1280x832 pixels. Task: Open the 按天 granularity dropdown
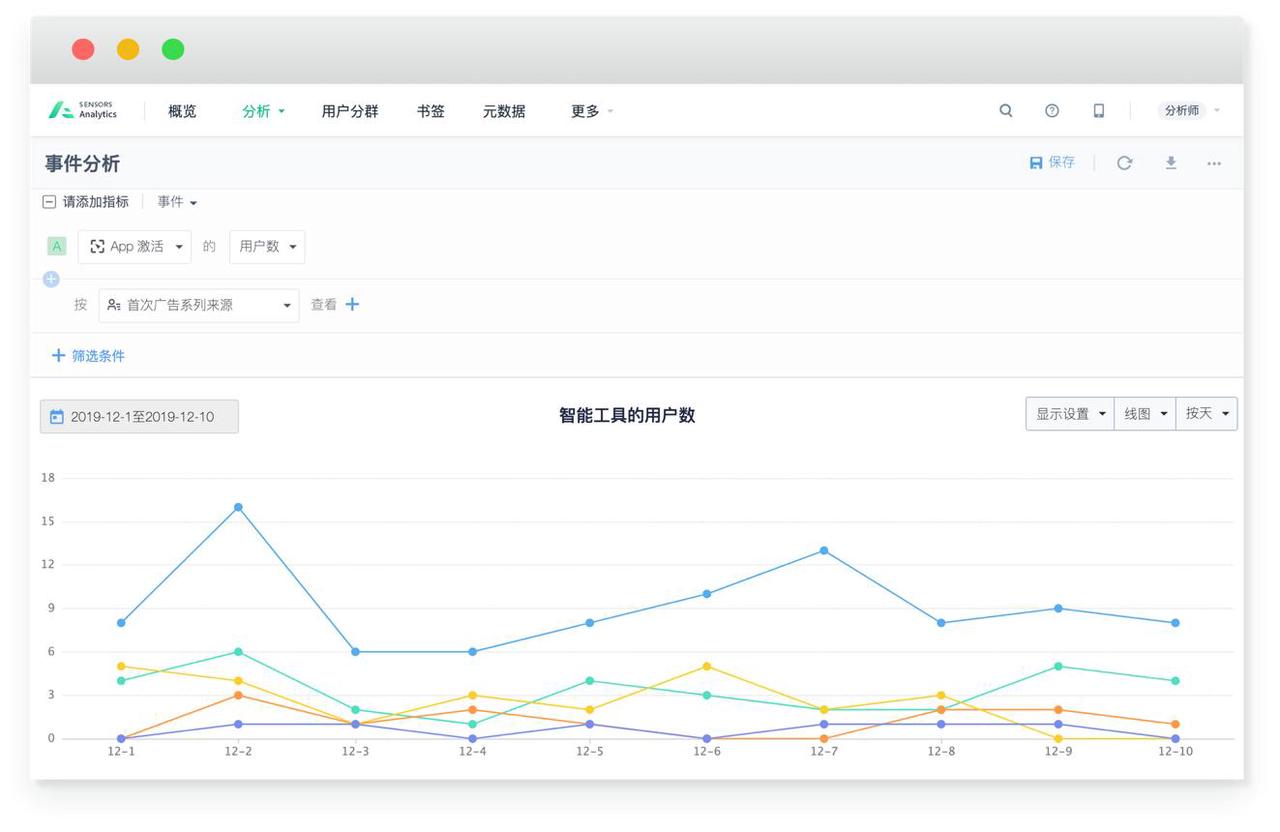tap(1207, 414)
